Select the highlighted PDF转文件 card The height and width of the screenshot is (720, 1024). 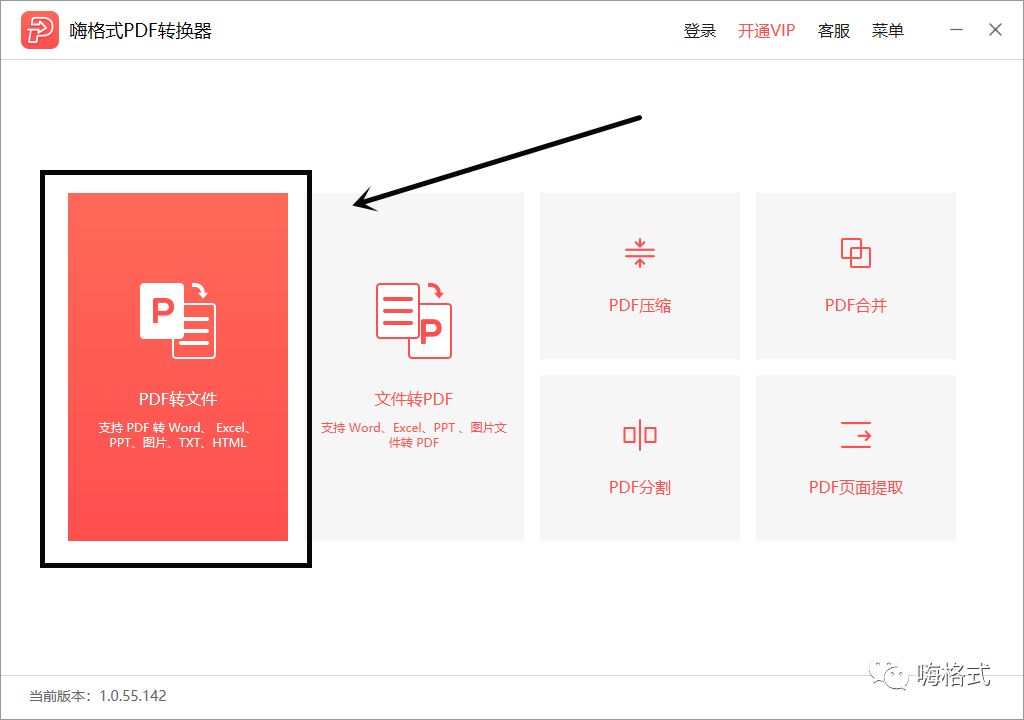[176, 365]
